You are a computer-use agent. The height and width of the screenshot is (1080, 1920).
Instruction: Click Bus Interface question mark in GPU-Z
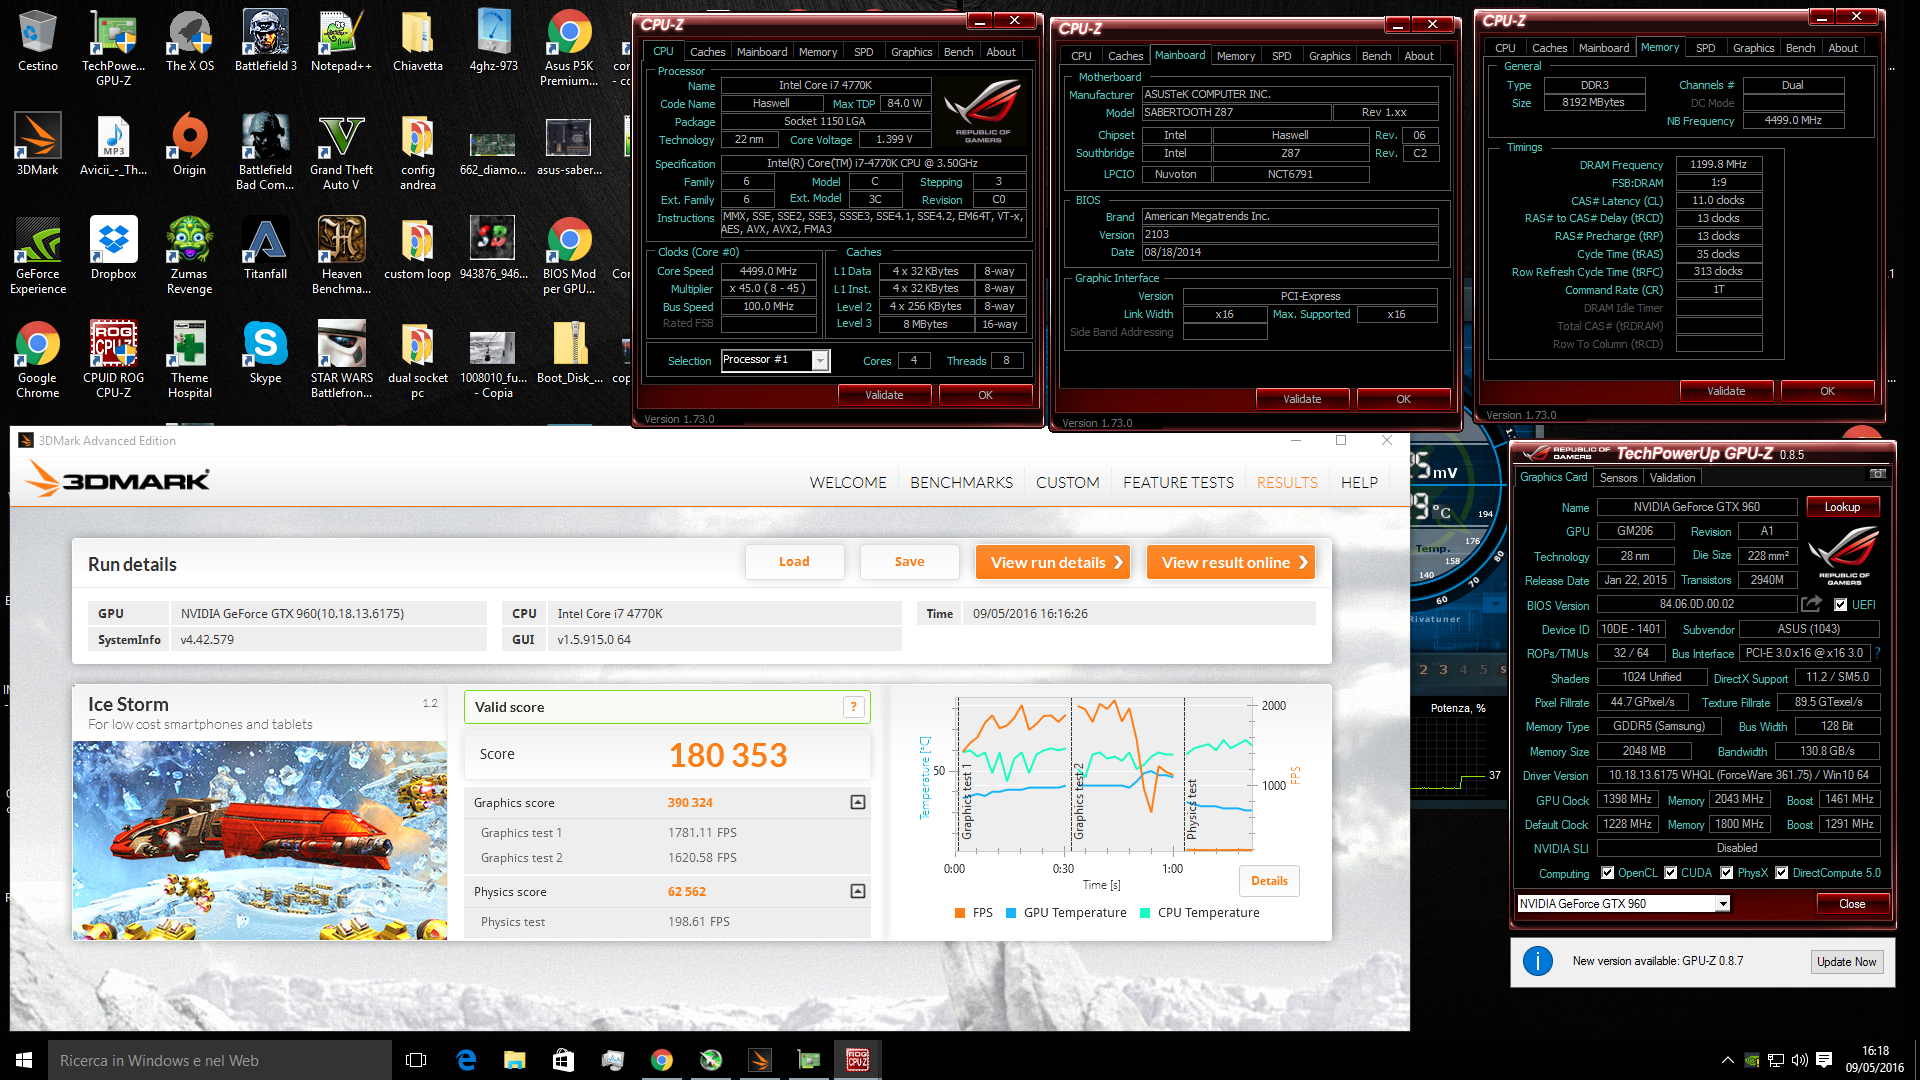pos(1877,653)
